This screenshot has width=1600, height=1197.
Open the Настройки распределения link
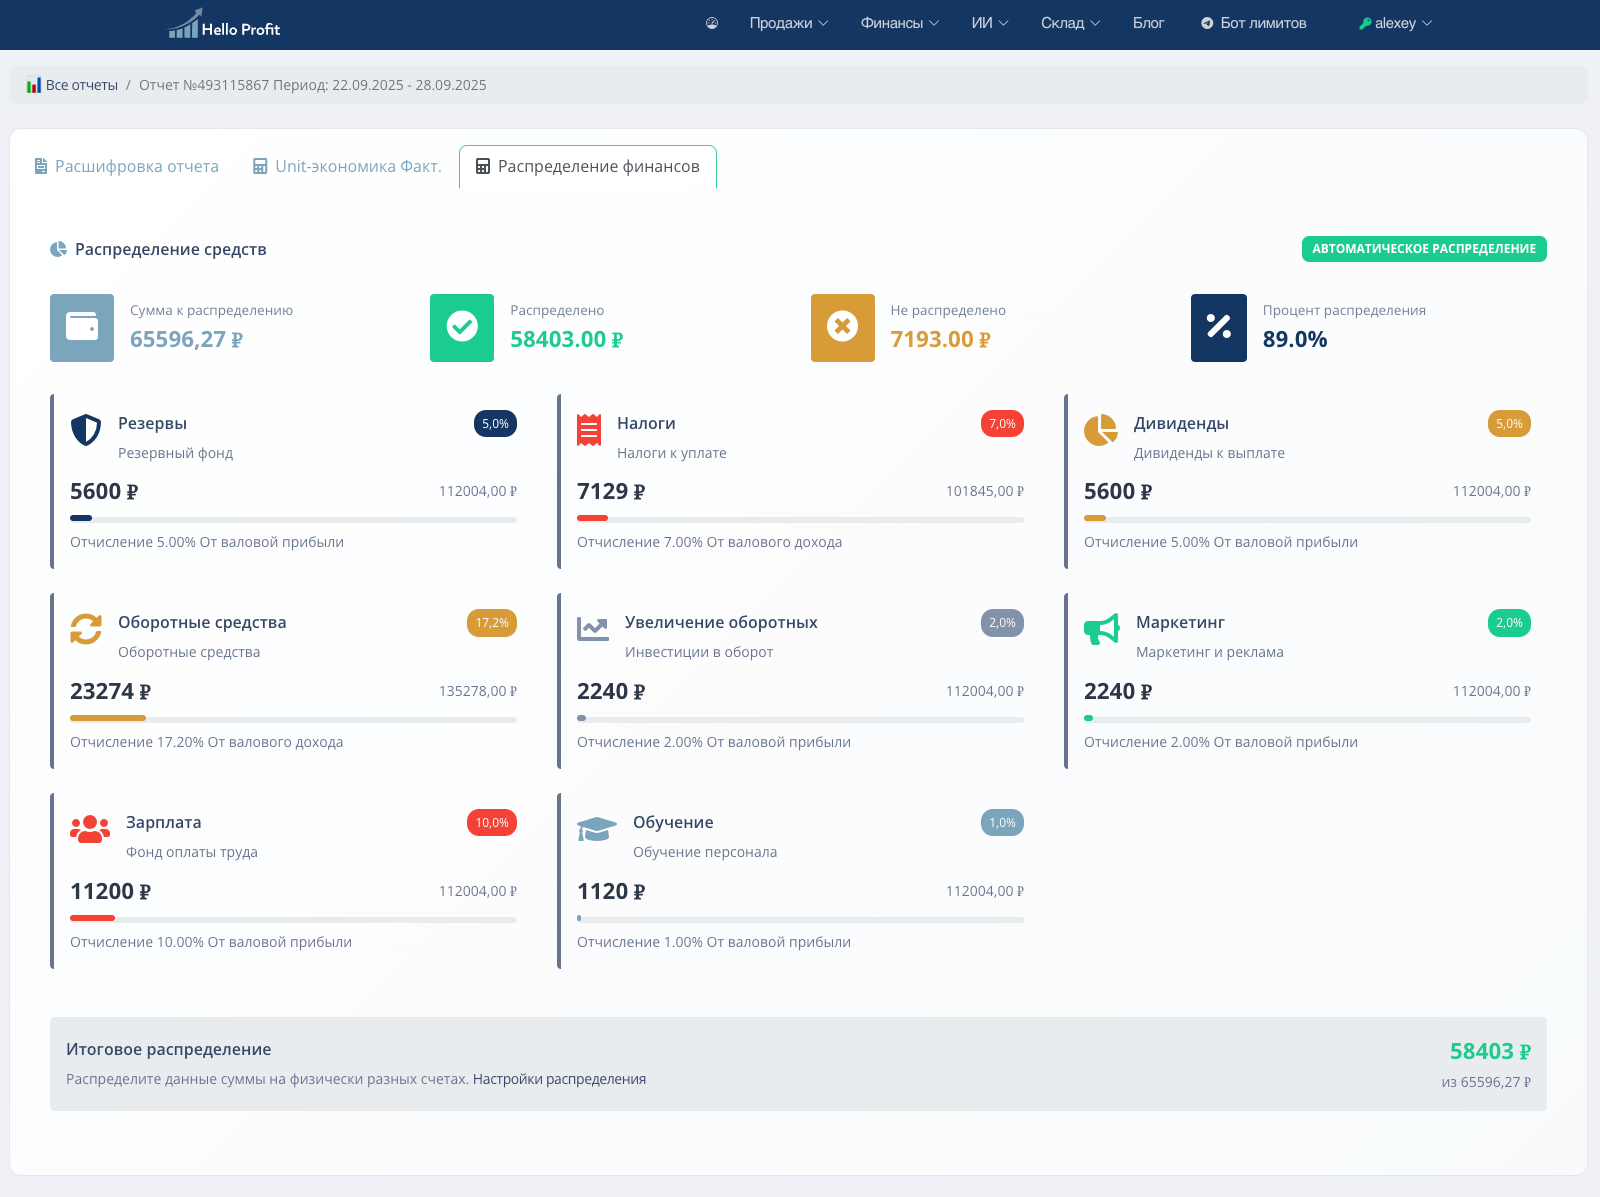[x=559, y=1079]
